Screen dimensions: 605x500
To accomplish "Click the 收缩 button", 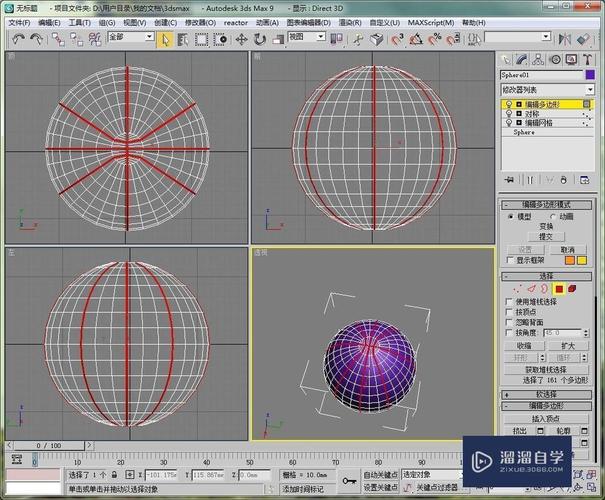I will (525, 345).
